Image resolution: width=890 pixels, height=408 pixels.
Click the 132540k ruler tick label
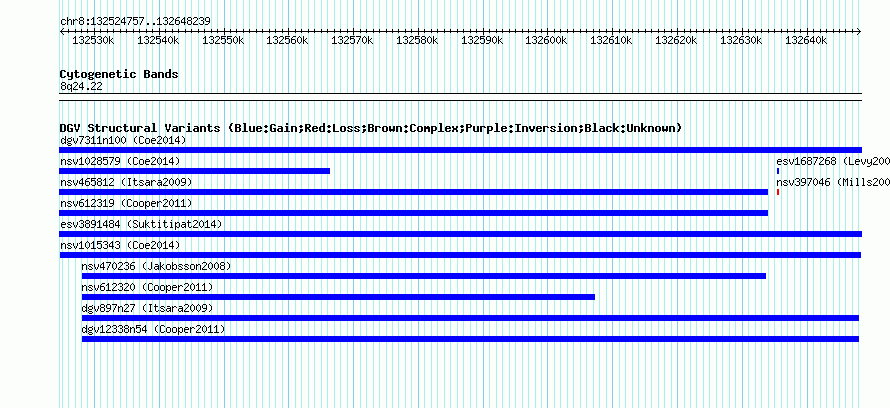point(158,40)
